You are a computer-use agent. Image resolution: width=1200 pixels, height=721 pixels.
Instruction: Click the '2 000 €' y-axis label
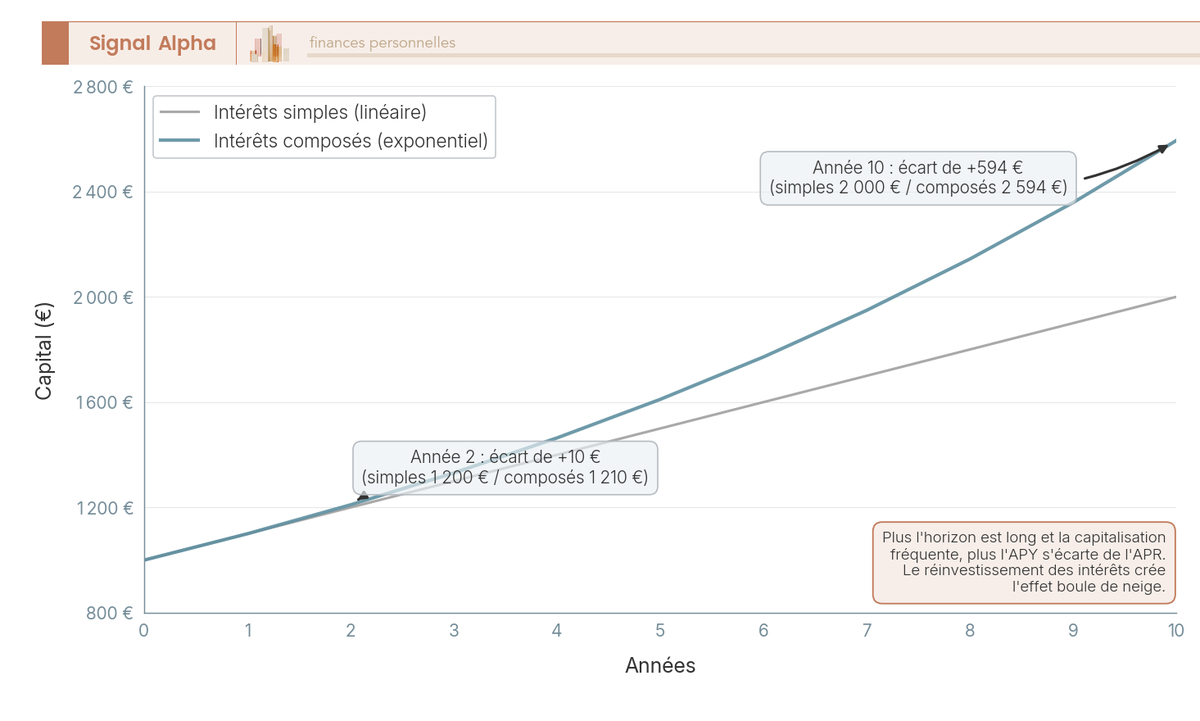[x=103, y=297]
